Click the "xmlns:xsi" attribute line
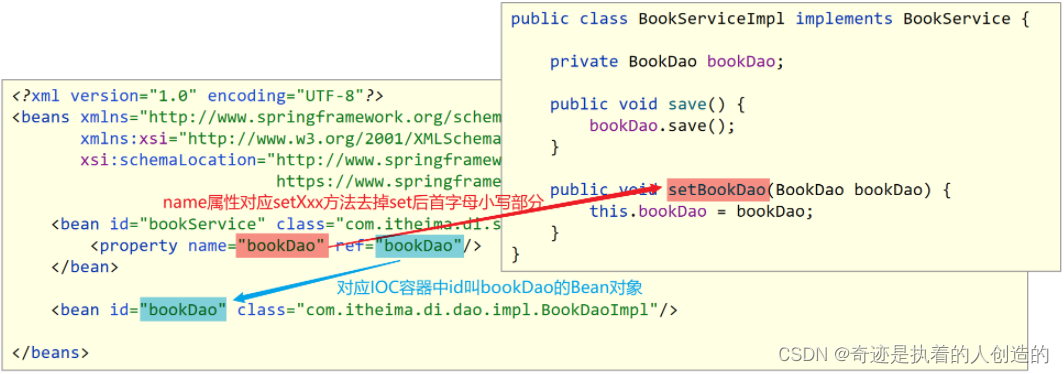This screenshot has width=1064, height=374. (x=290, y=138)
